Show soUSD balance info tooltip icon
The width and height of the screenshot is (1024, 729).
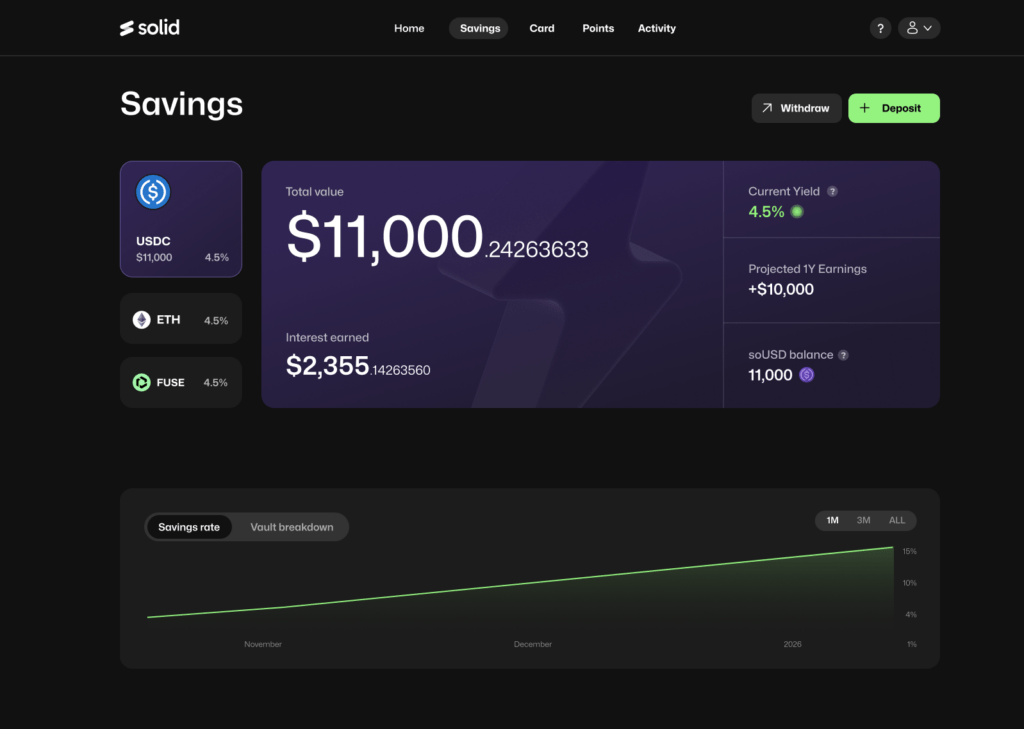(843, 355)
